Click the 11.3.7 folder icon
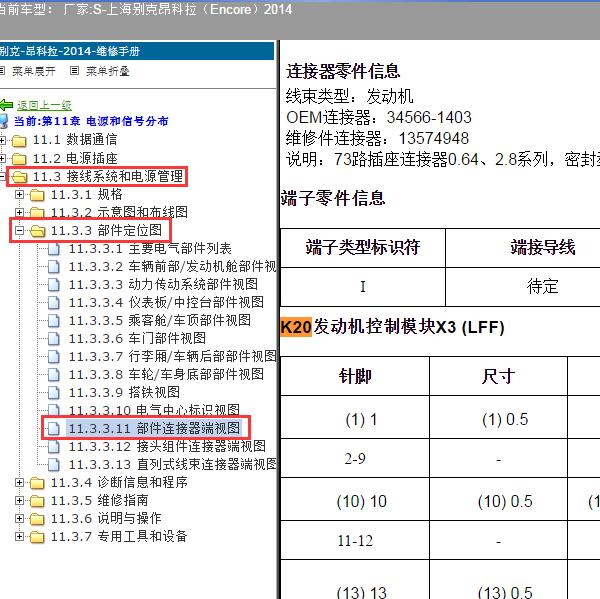 [37, 537]
